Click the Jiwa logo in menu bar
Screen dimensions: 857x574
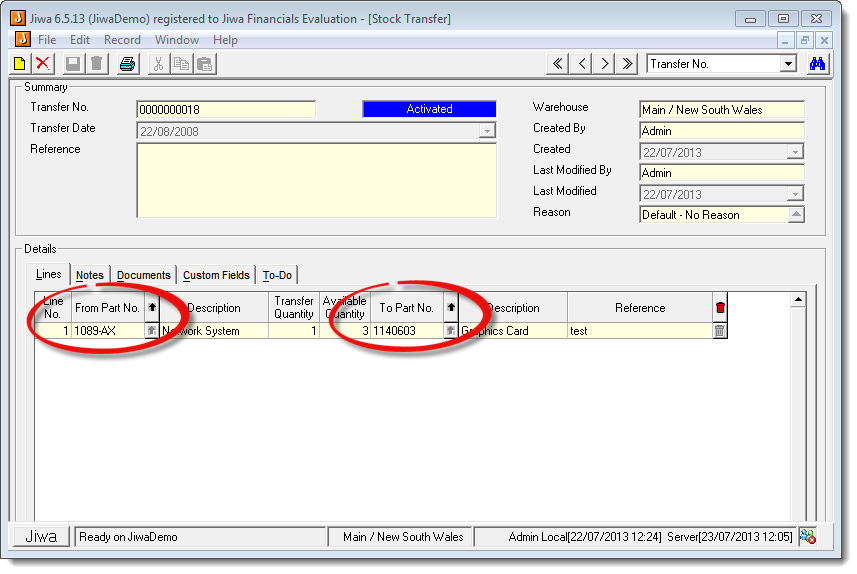(x=23, y=39)
